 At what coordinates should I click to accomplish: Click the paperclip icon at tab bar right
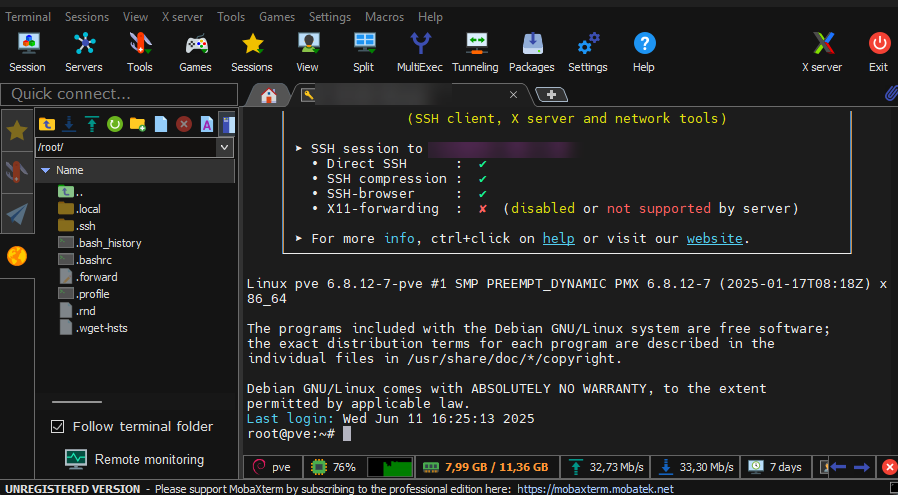pos(891,93)
